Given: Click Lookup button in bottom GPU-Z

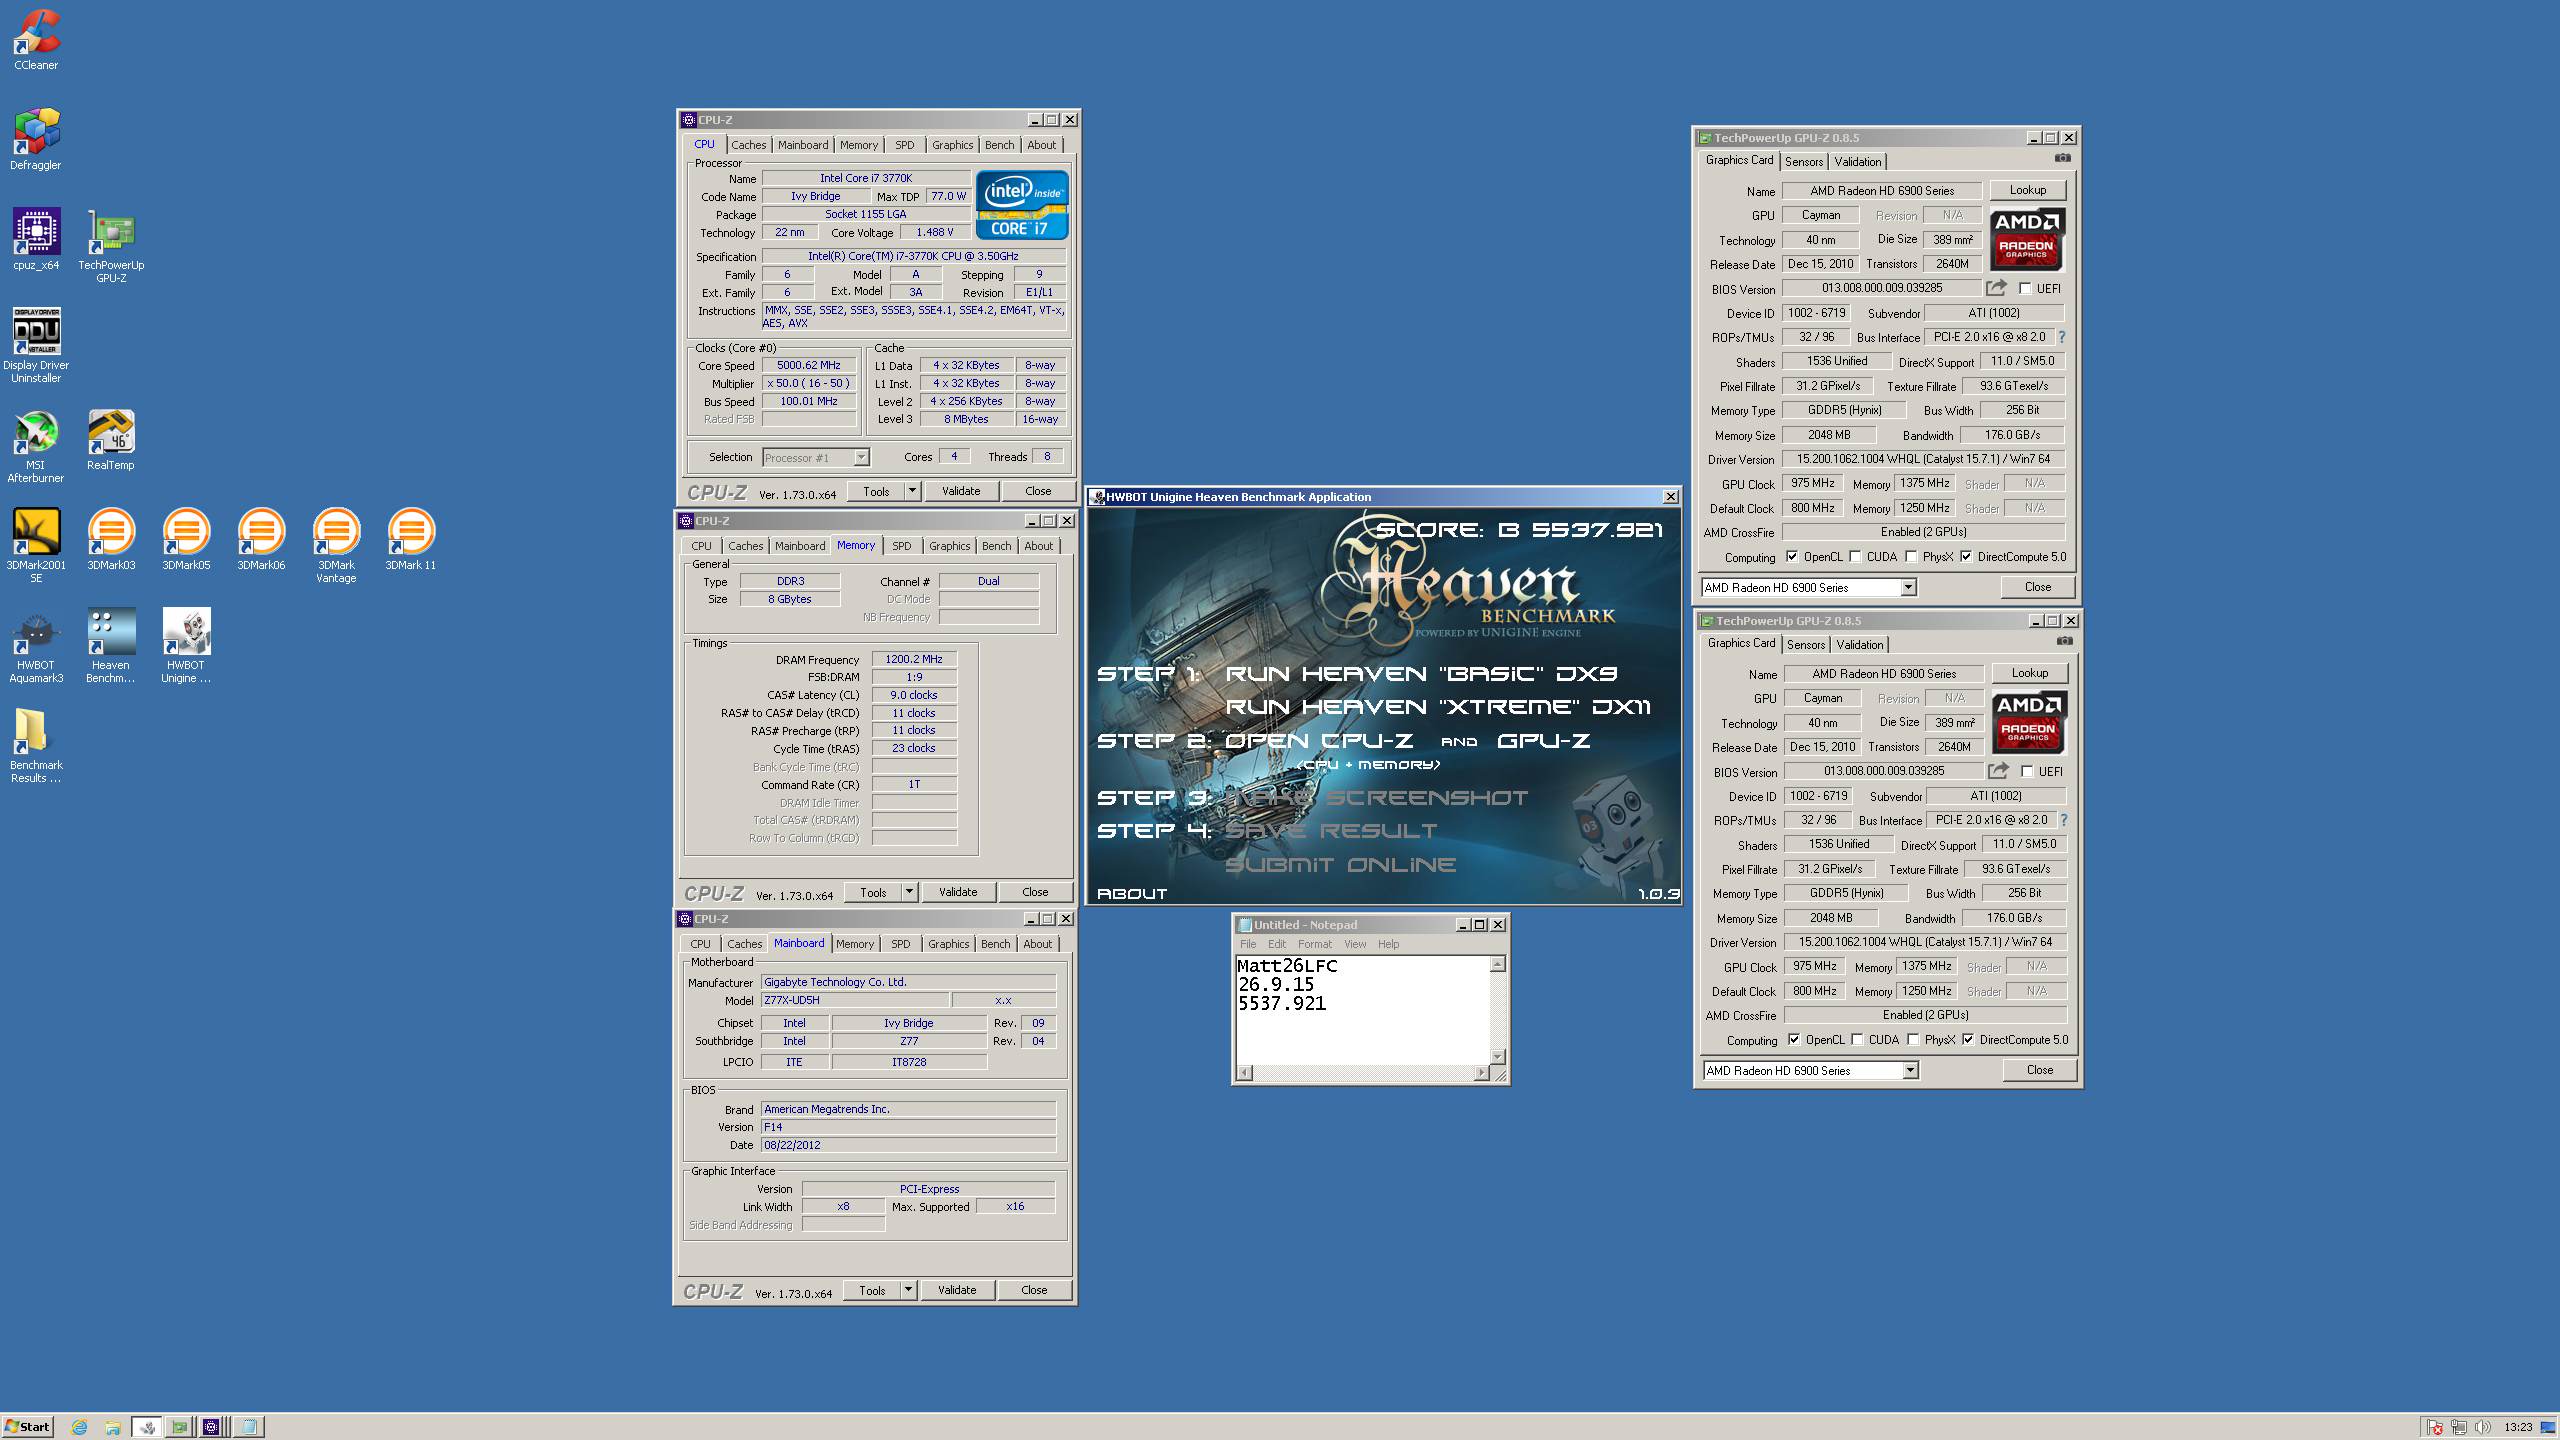Looking at the screenshot, I should point(2030,673).
